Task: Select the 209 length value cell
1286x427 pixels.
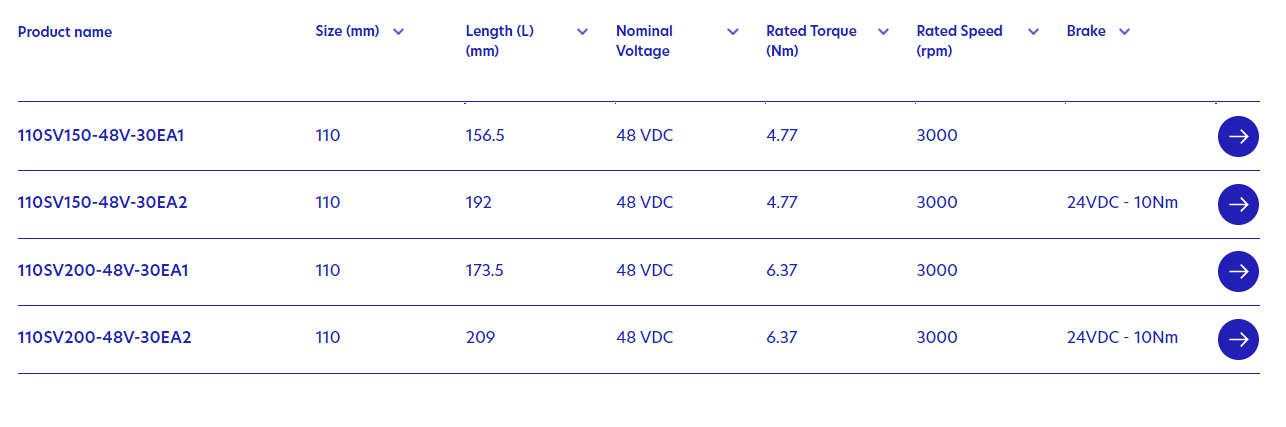Action: (480, 337)
